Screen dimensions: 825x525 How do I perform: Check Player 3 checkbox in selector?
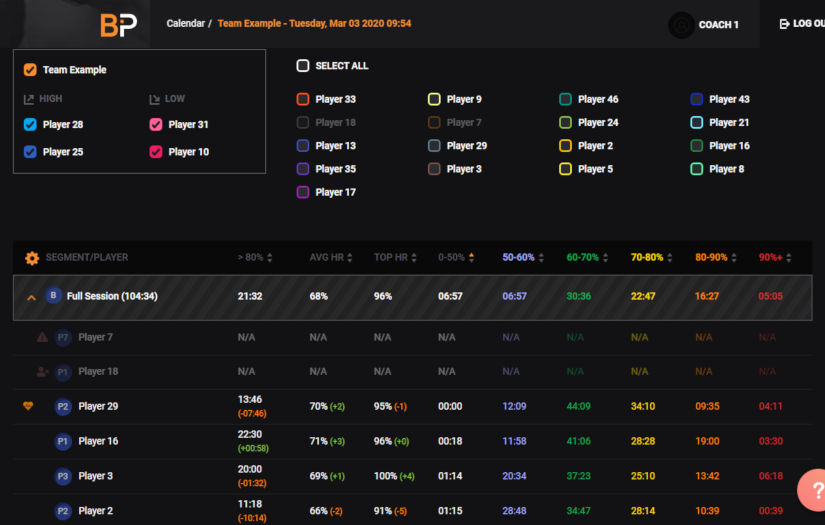coord(434,169)
